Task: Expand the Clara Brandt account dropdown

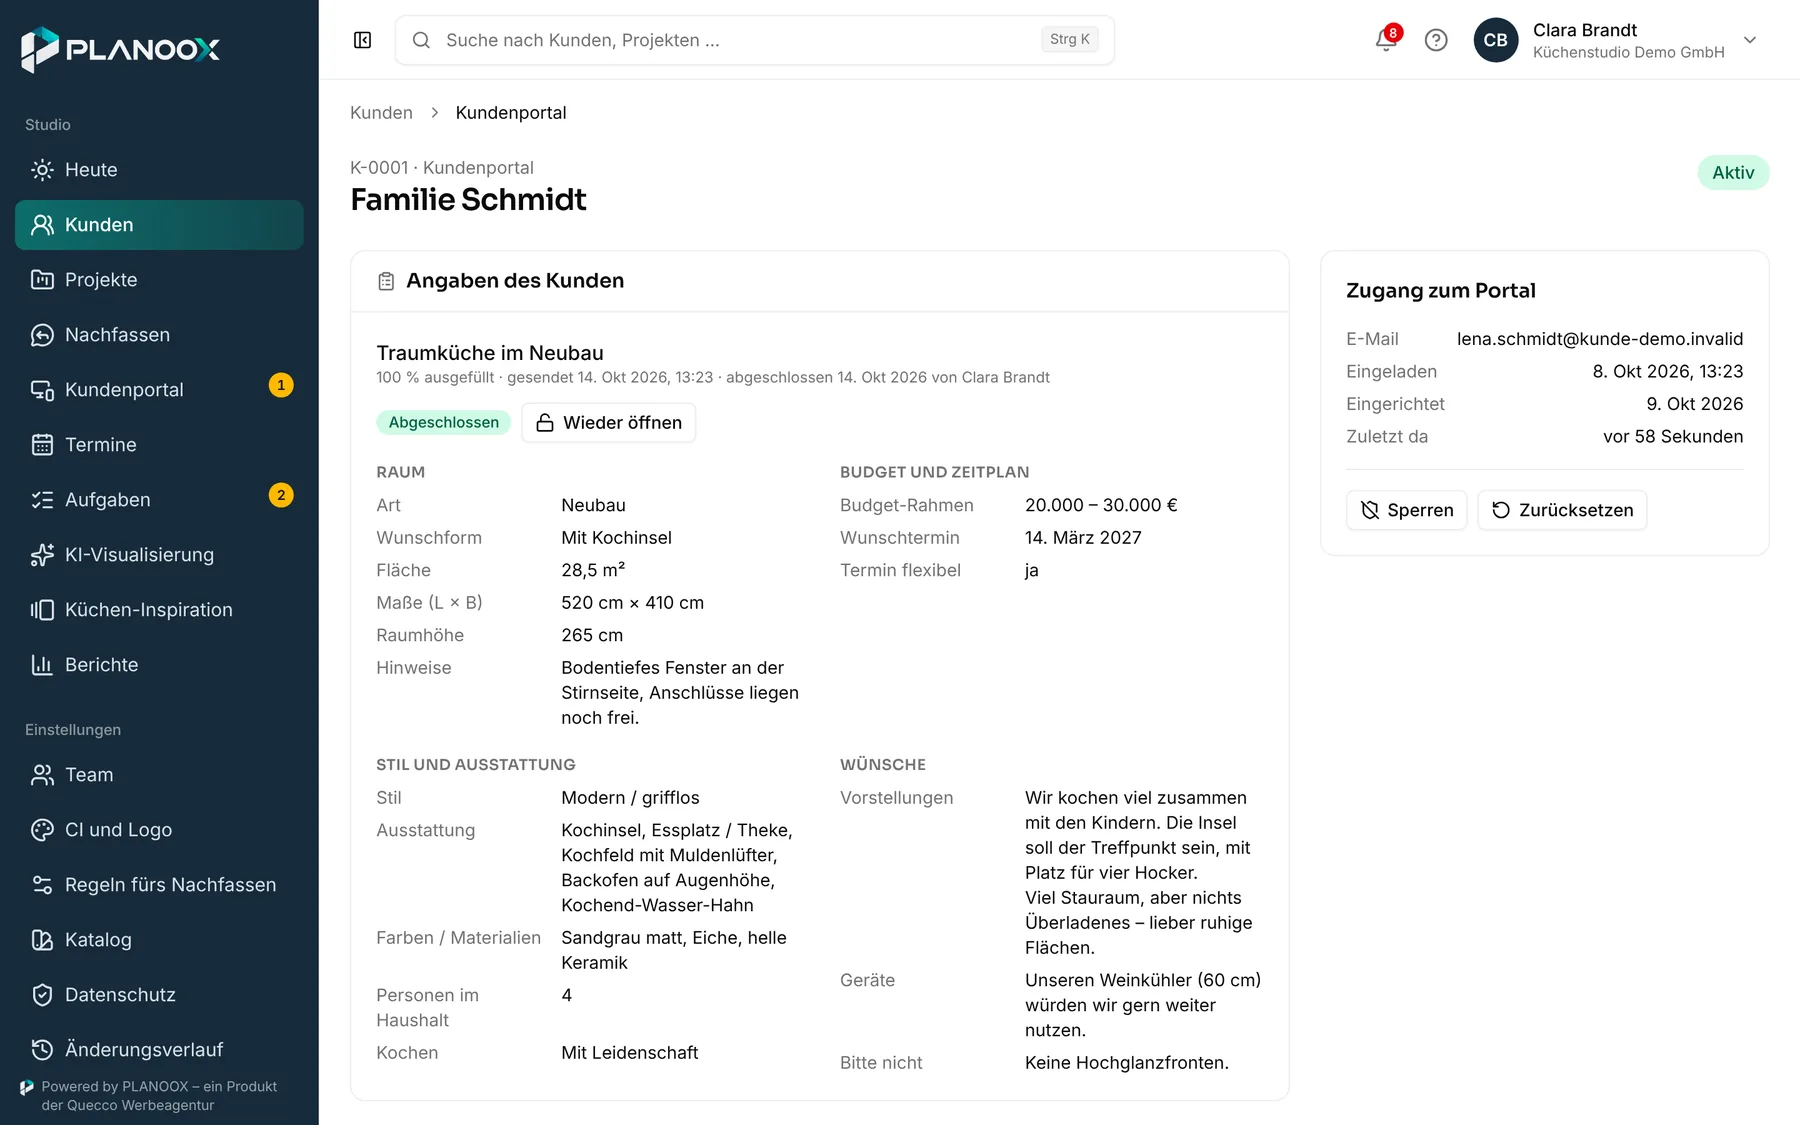Action: (1750, 40)
